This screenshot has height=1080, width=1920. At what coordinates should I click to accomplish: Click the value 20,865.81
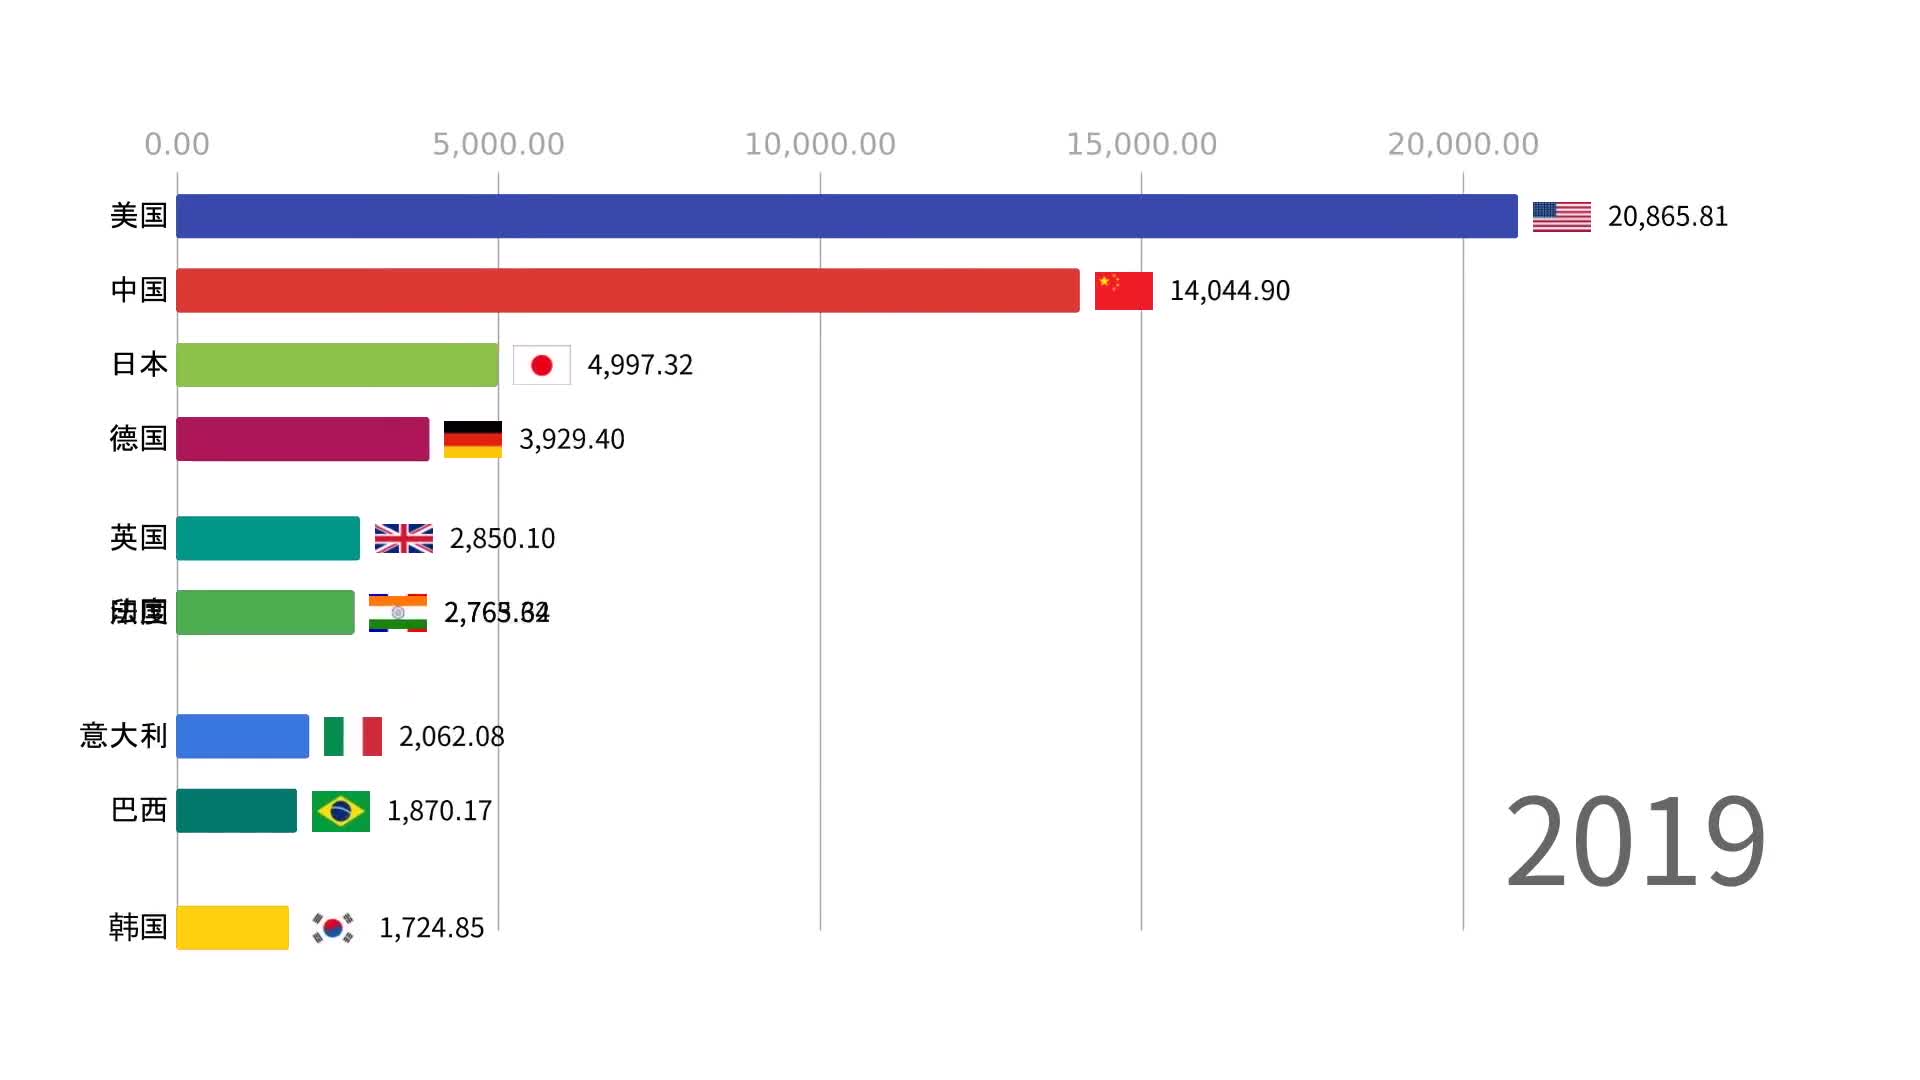1668,217
